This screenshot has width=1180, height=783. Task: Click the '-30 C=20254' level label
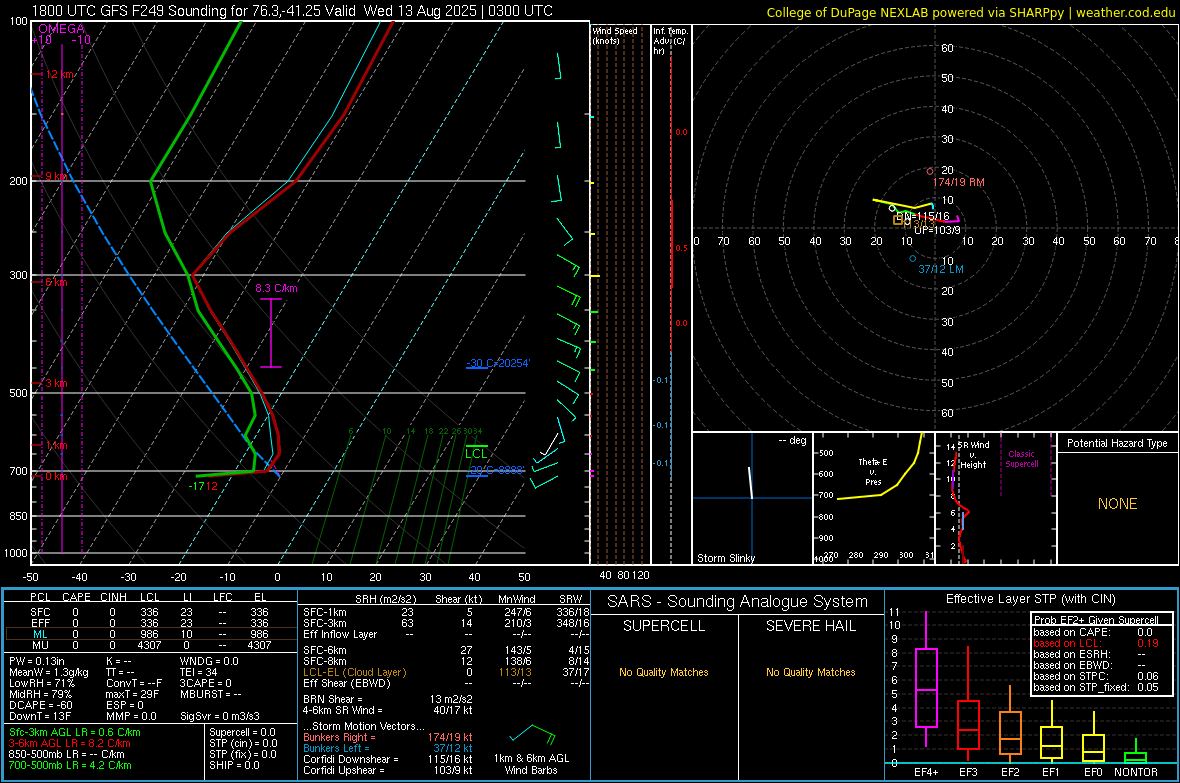498,363
